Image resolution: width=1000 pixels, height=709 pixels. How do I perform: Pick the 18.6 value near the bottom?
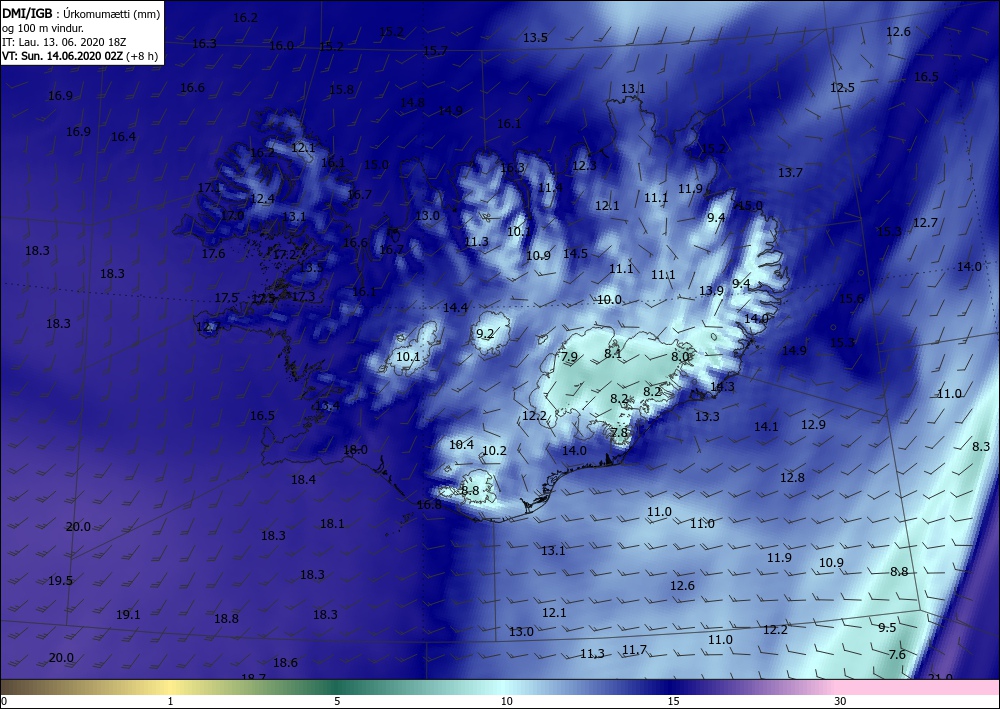pyautogui.click(x=285, y=663)
